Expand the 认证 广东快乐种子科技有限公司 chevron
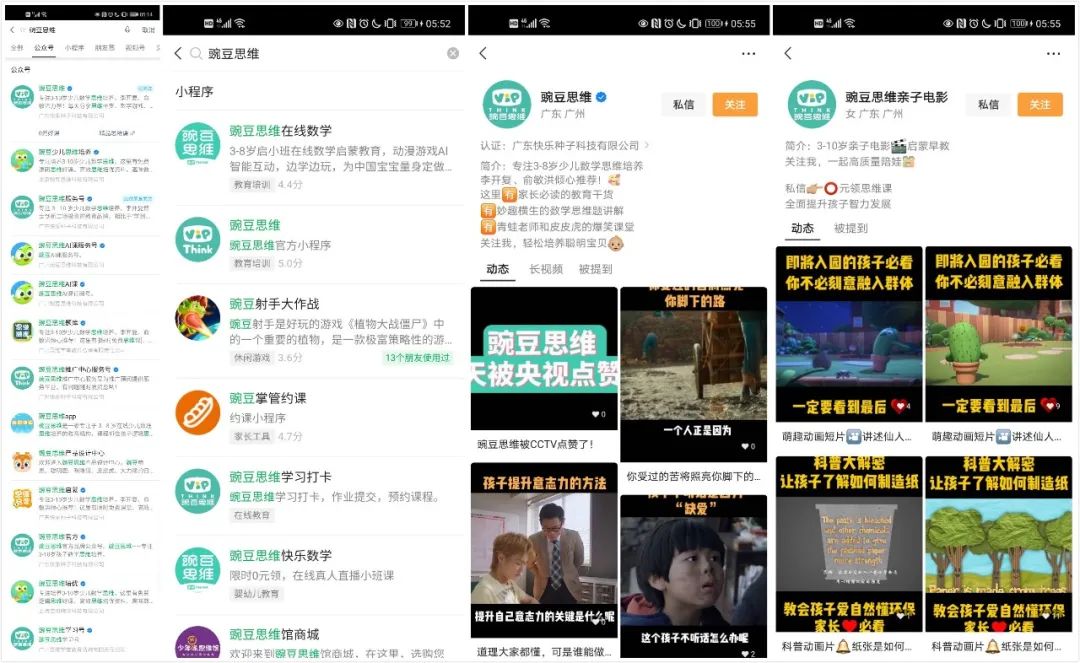The width and height of the screenshot is (1080, 663). (647, 146)
